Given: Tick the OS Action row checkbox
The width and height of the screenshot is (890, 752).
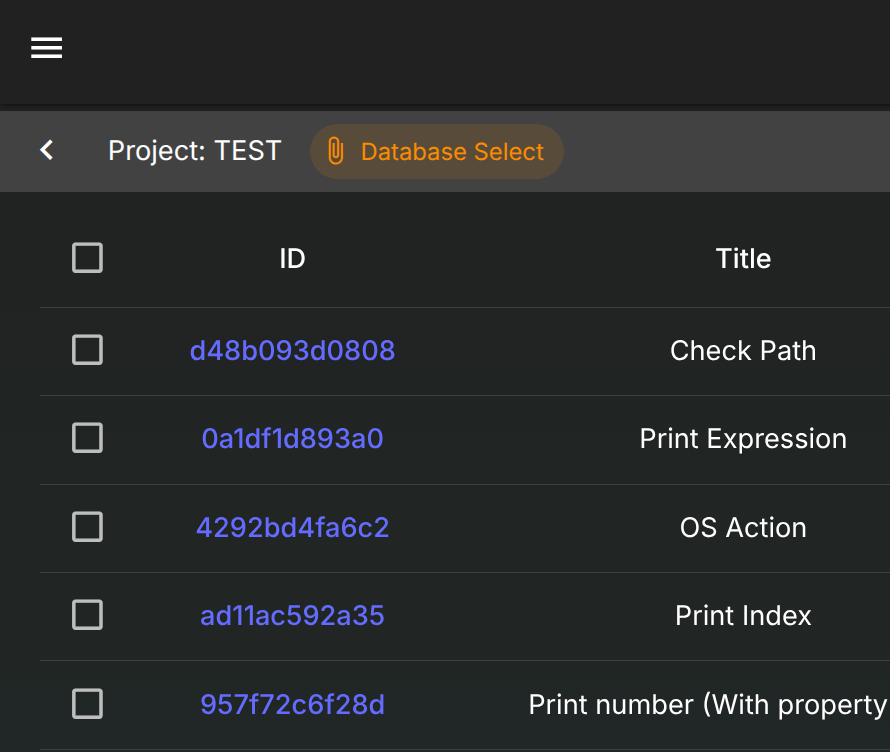Looking at the screenshot, I should pos(88,527).
